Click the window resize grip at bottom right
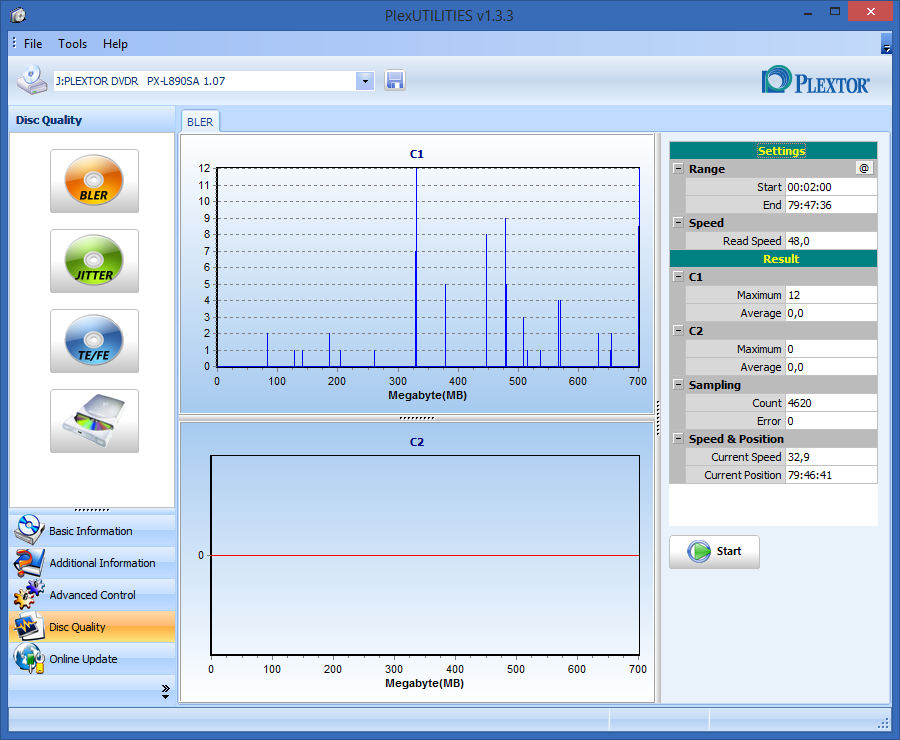Viewport: 900px width, 740px height. 883,724
